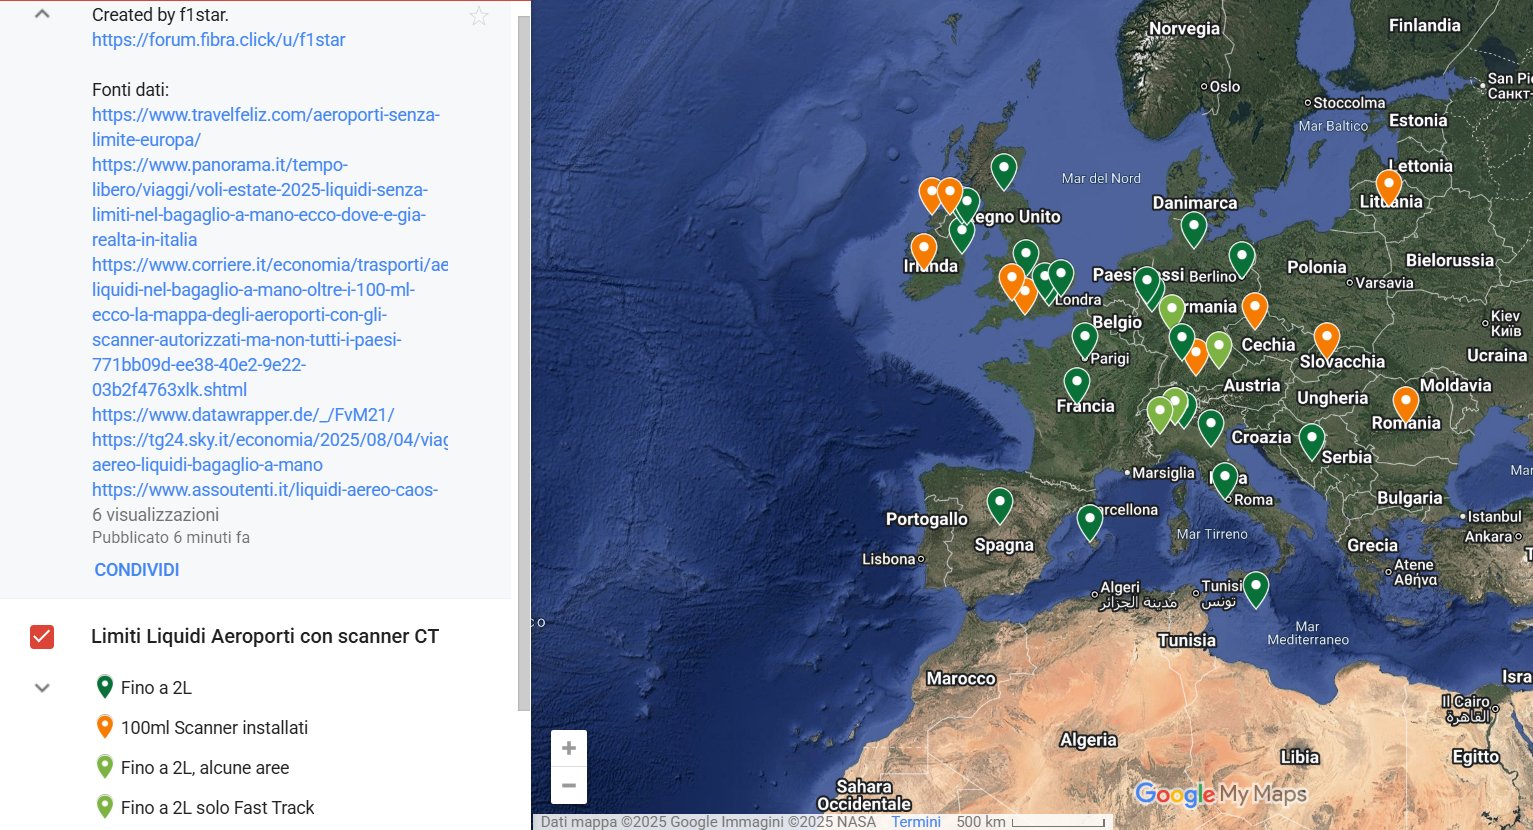Click the orange marker in Slovakia

(x=1326, y=339)
